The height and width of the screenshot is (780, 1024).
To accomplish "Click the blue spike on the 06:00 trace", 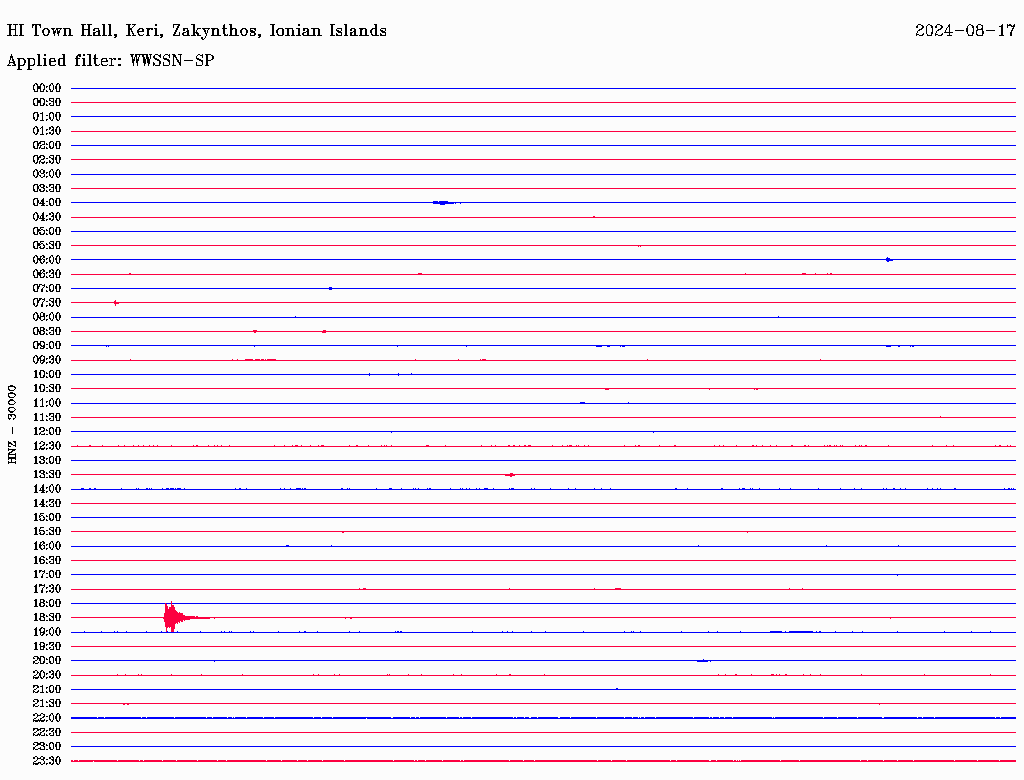I will coord(888,260).
